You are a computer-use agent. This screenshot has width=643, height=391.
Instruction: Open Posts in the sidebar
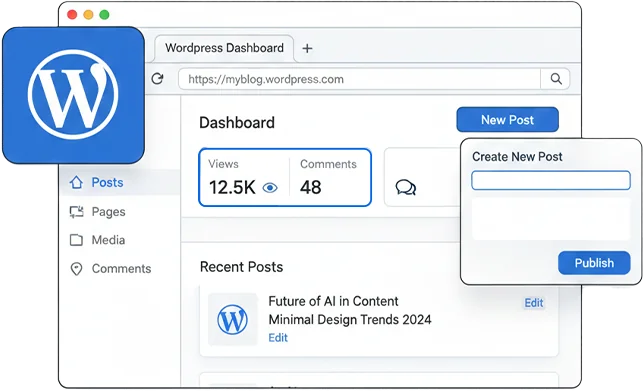pos(107,183)
